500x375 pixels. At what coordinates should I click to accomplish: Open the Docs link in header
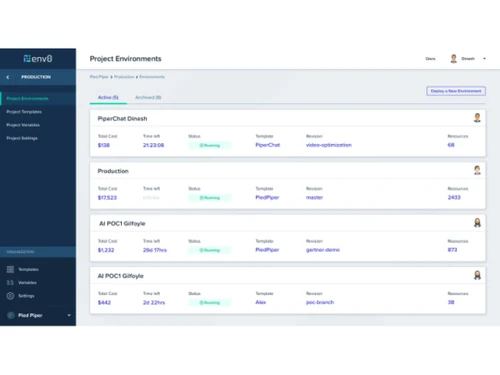click(430, 59)
